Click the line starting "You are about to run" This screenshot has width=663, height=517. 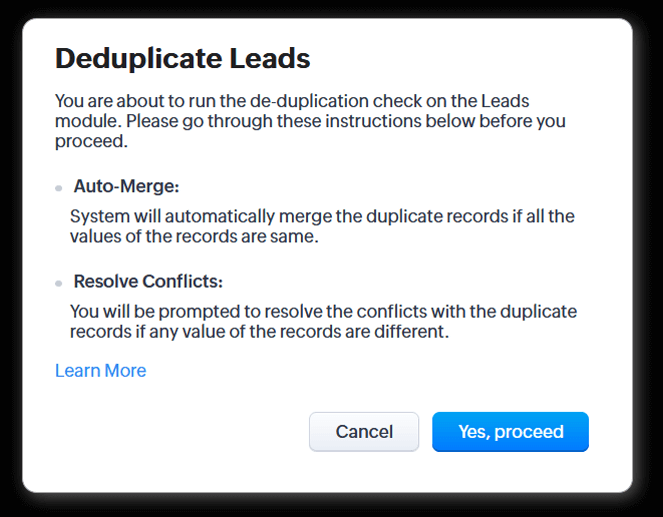(291, 101)
